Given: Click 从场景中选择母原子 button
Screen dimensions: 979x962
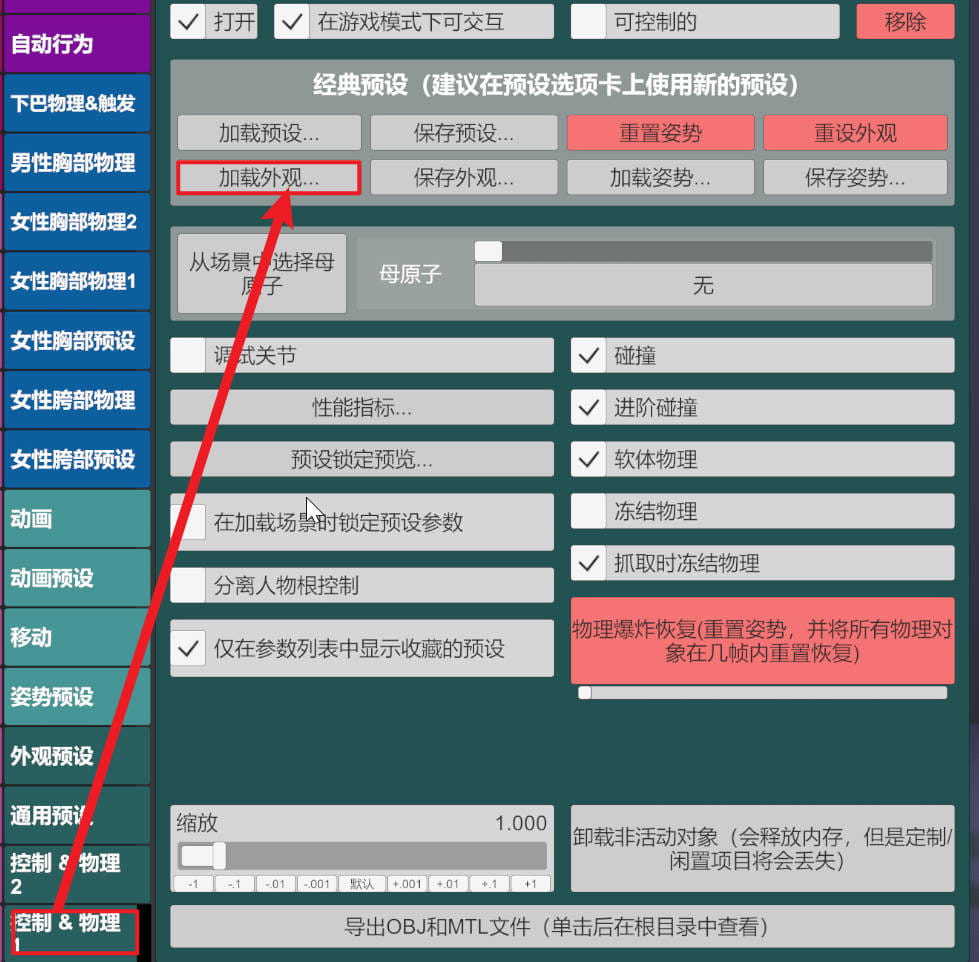Looking at the screenshot, I should coord(262,274).
